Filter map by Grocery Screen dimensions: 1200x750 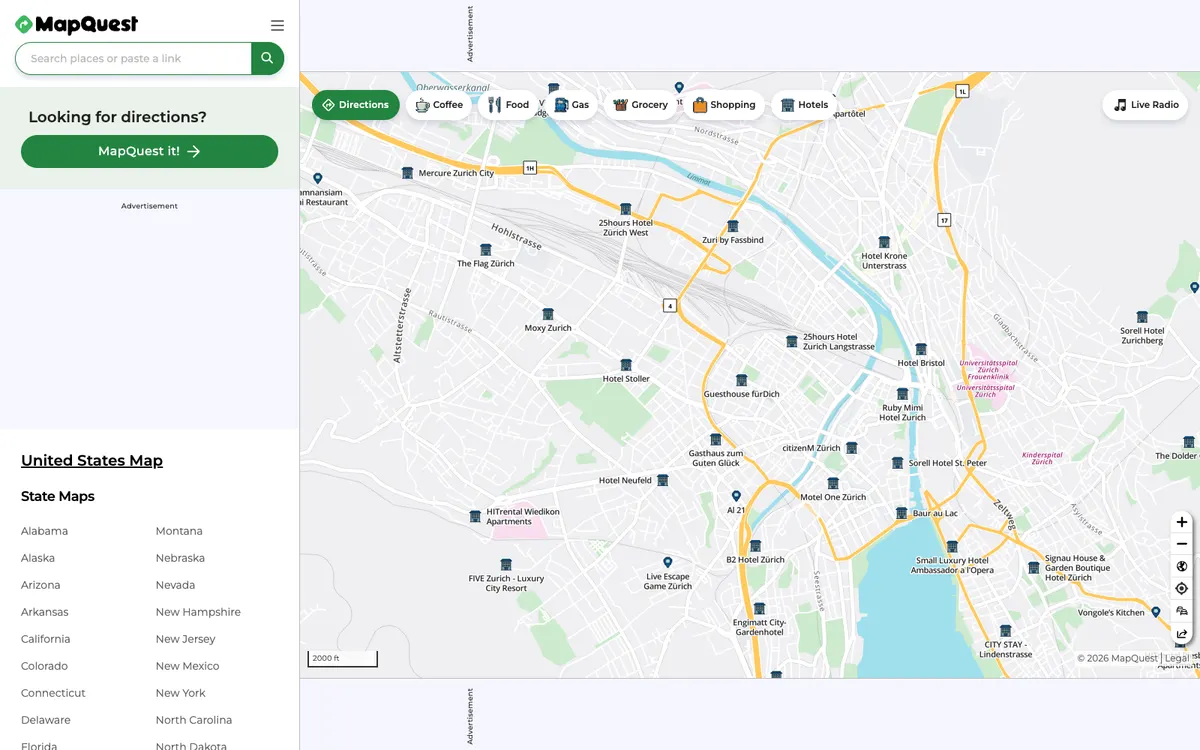[640, 105]
